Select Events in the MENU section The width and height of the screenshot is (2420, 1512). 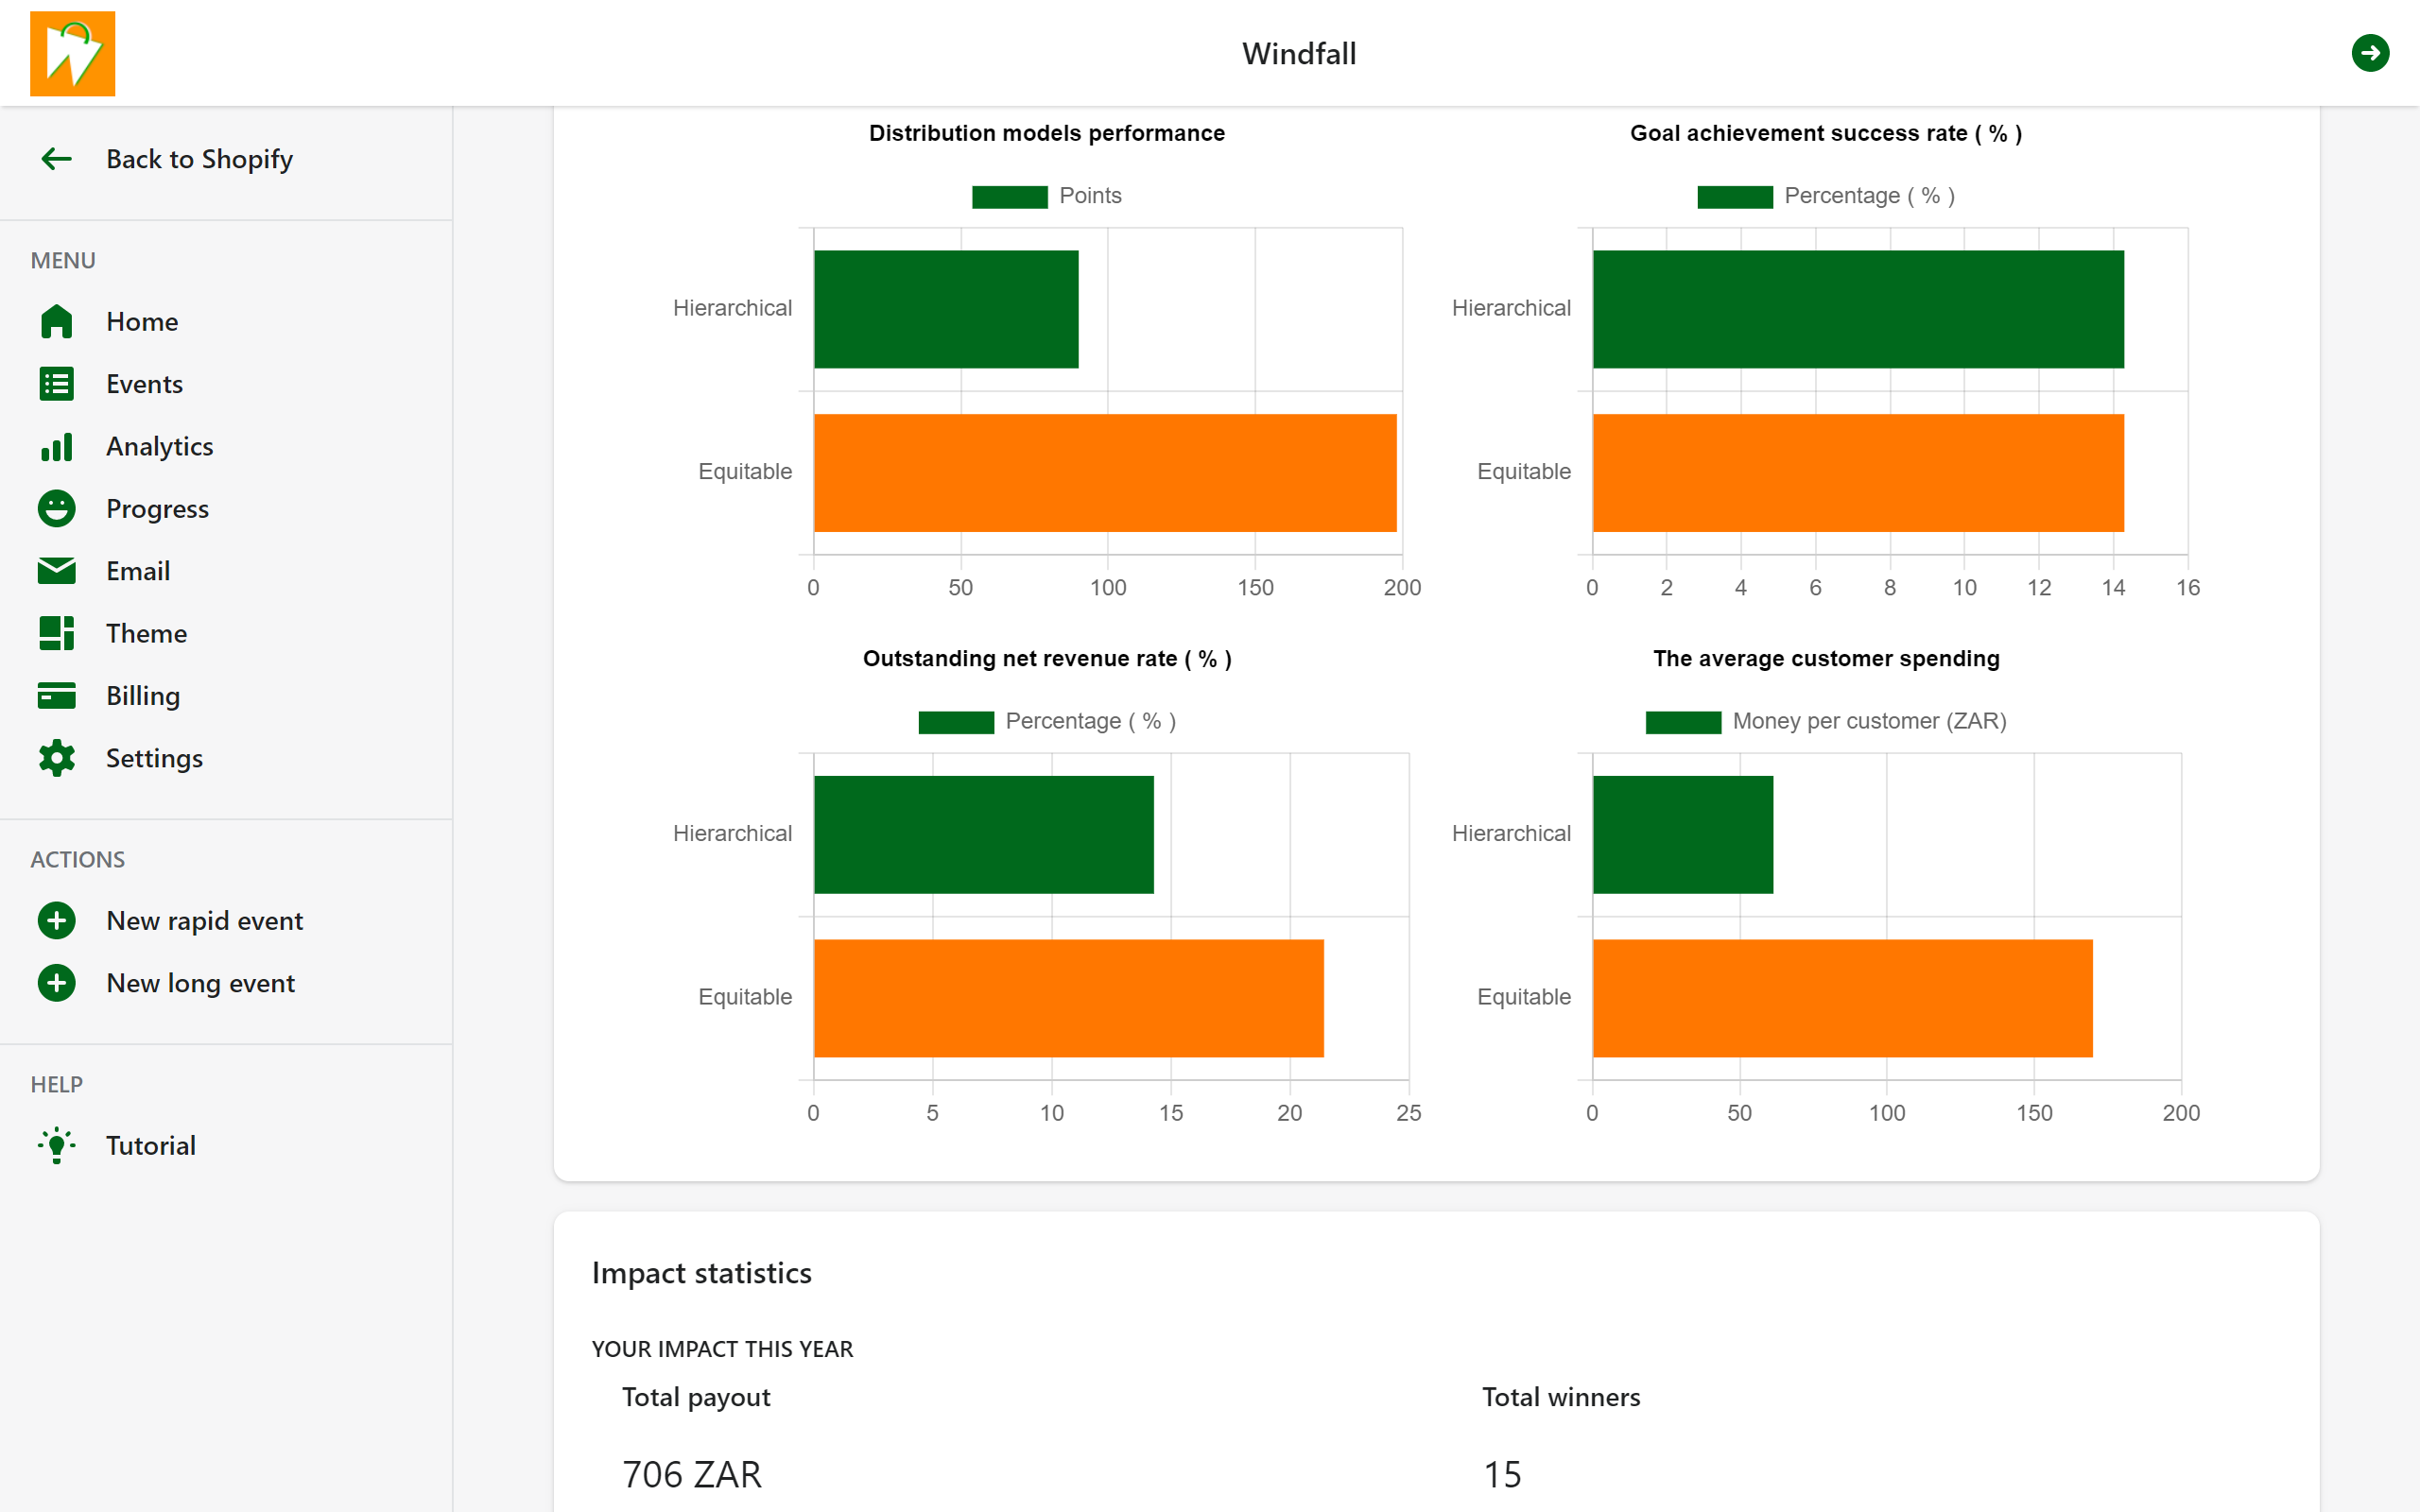tap(144, 383)
